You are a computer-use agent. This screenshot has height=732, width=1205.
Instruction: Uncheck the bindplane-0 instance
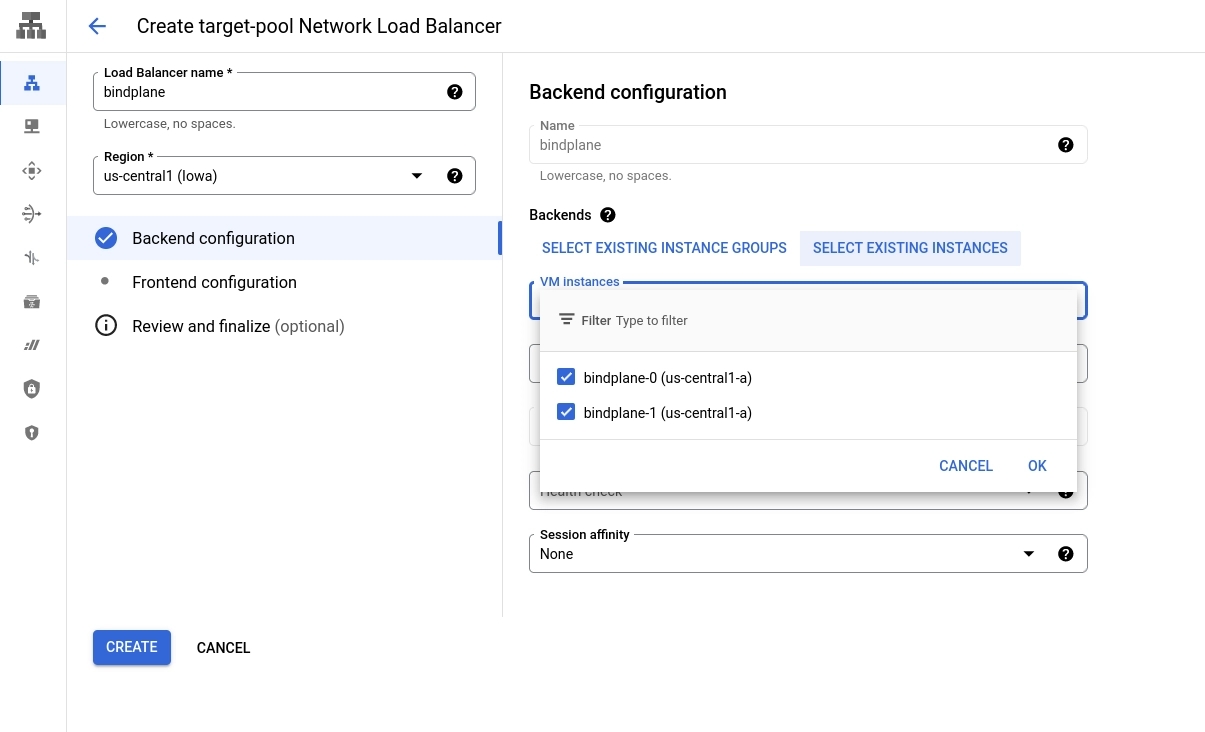tap(566, 377)
